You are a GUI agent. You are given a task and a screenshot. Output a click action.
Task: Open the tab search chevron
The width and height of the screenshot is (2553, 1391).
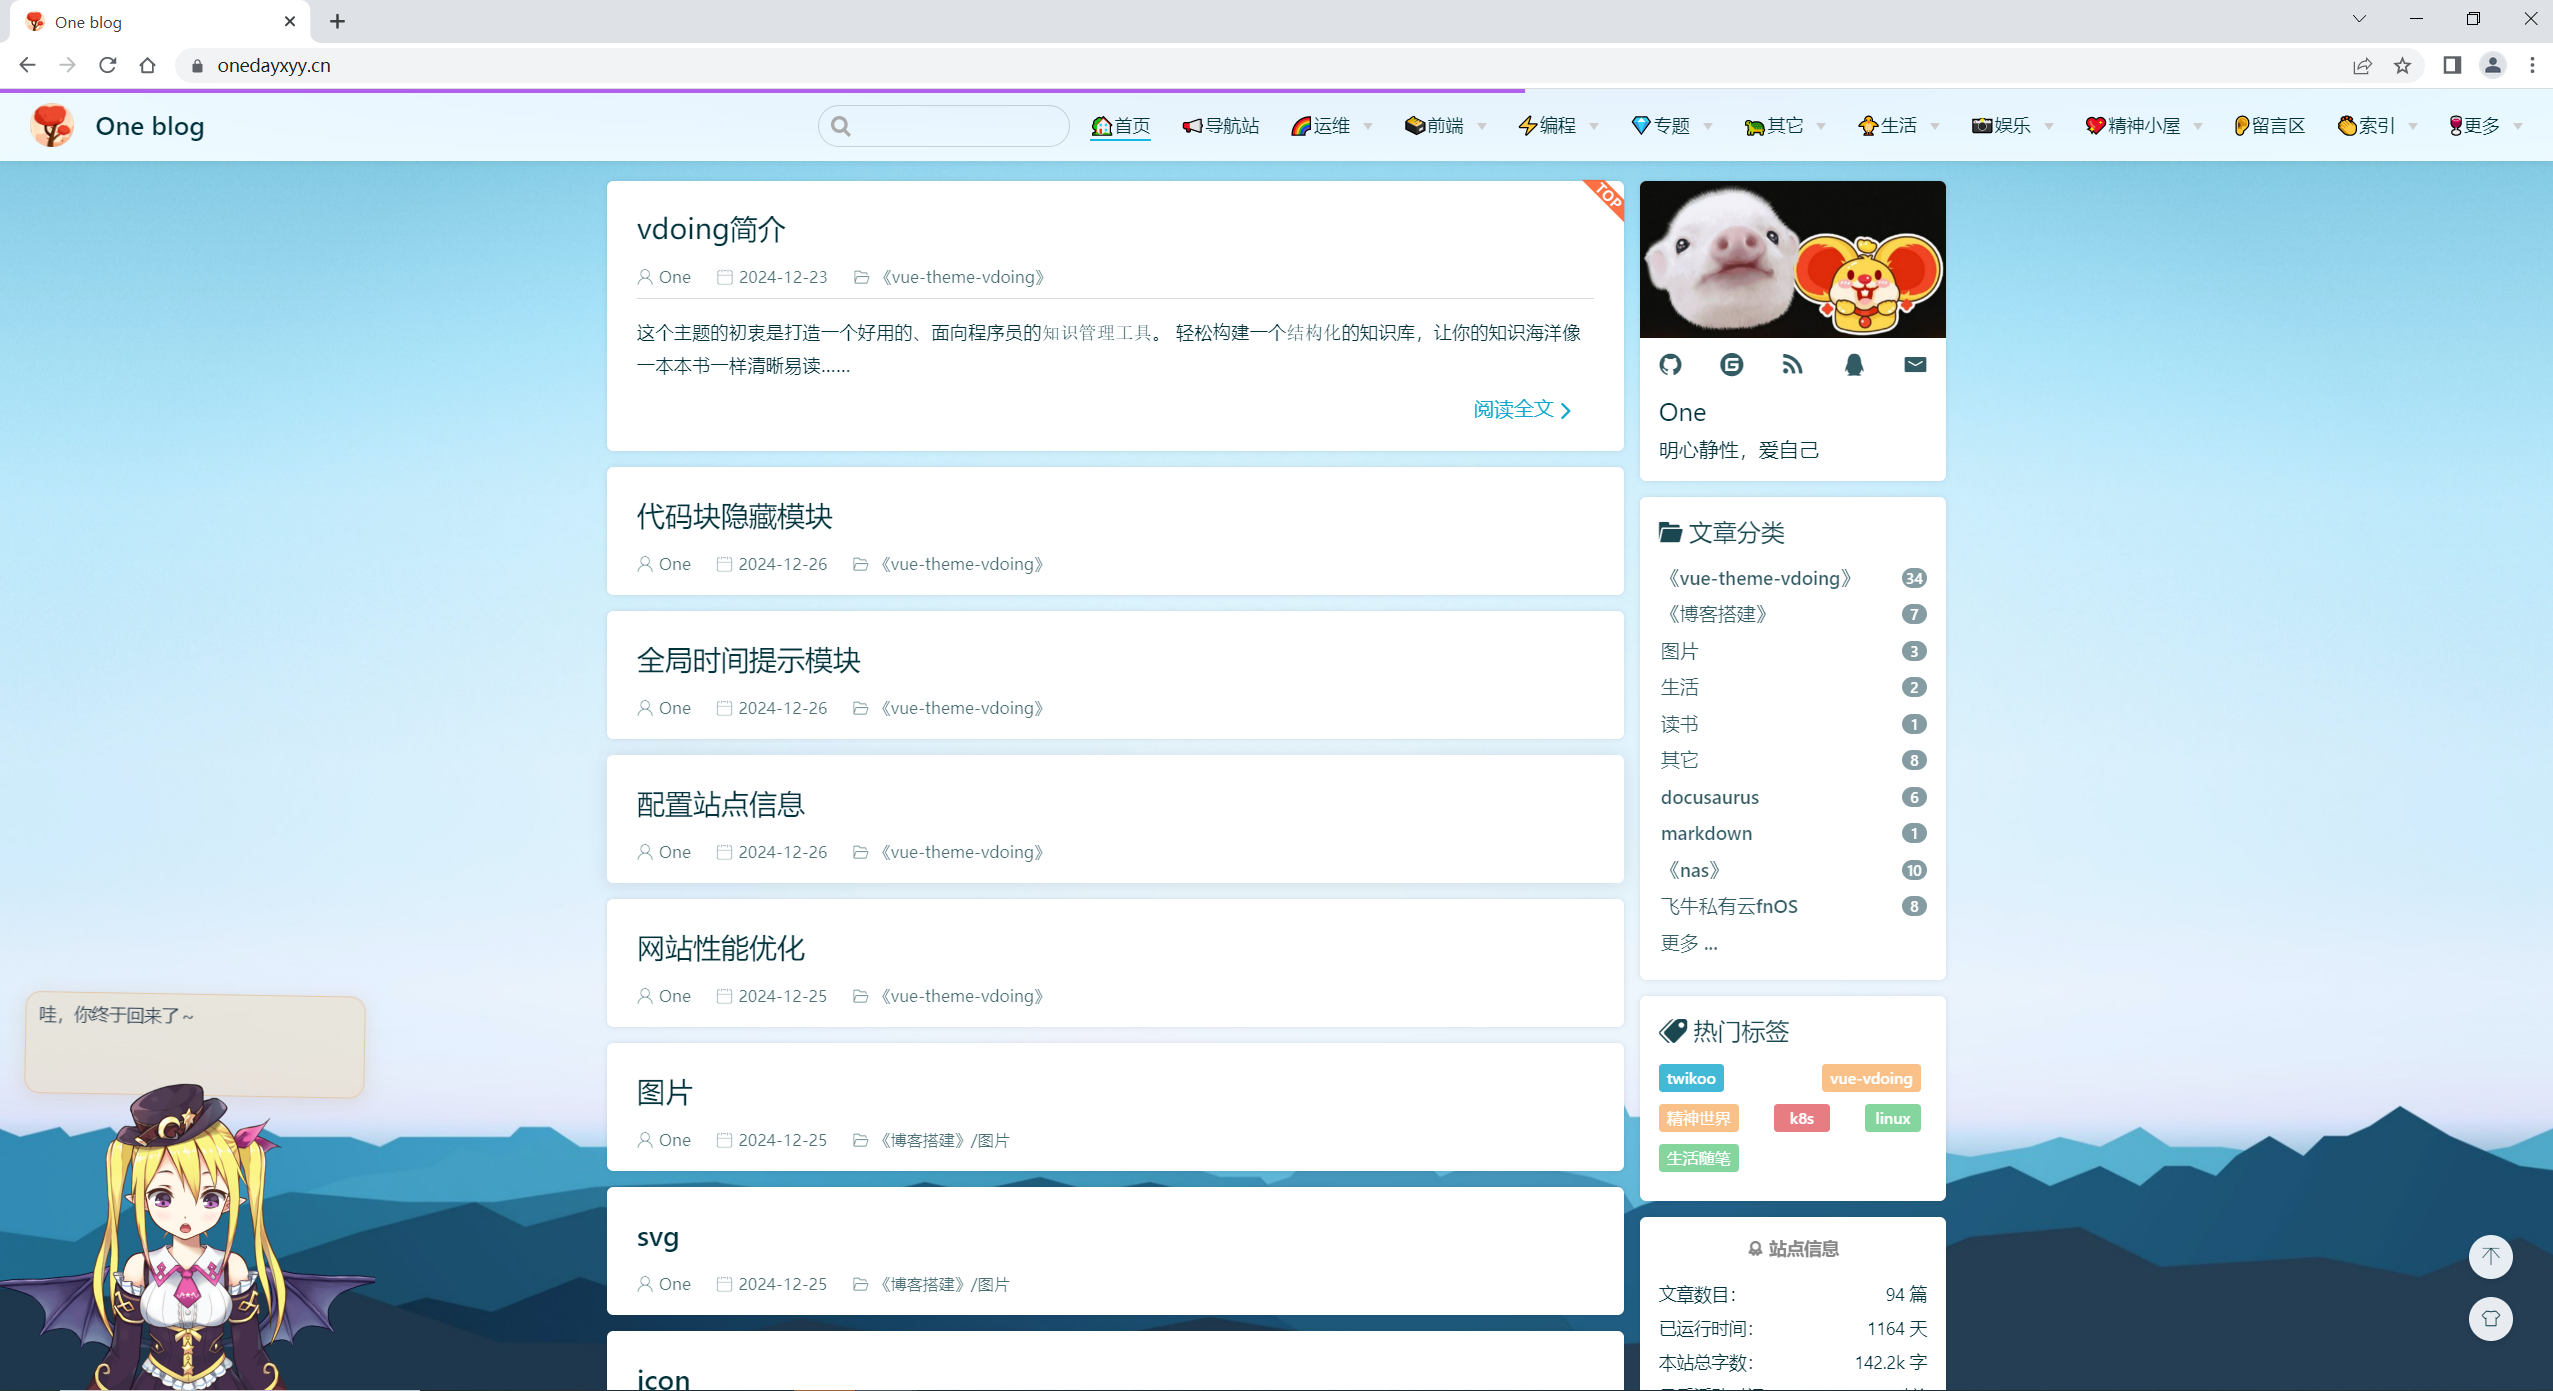pyautogui.click(x=2359, y=19)
